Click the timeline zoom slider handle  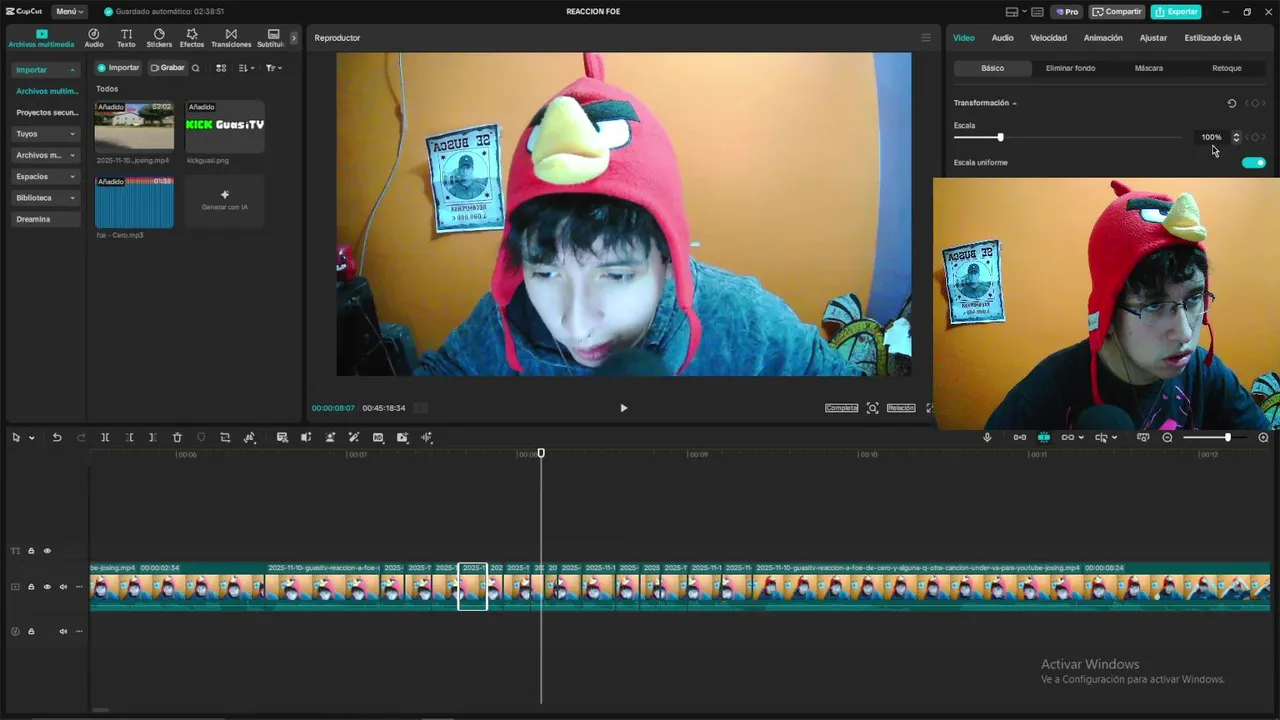click(1227, 438)
